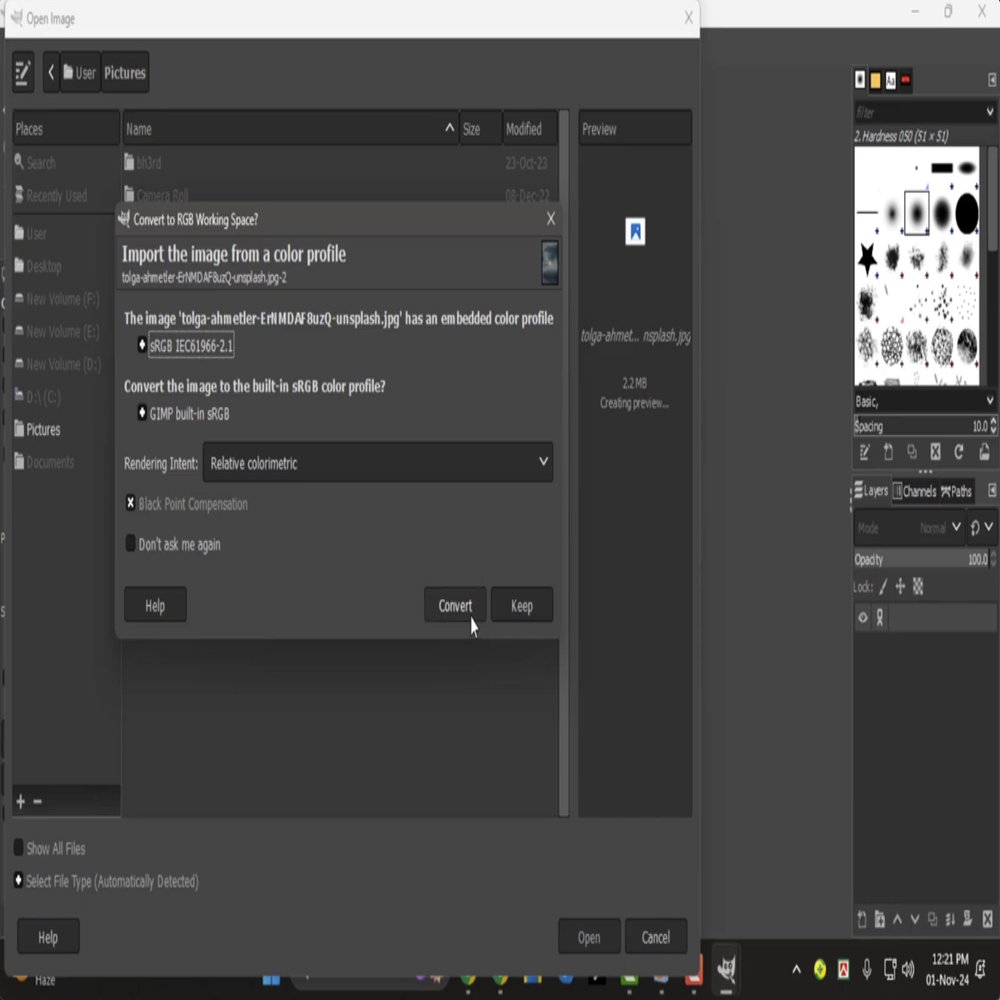This screenshot has width=1000, height=1000.
Task: Click the lock alpha channel icon
Action: 918,587
